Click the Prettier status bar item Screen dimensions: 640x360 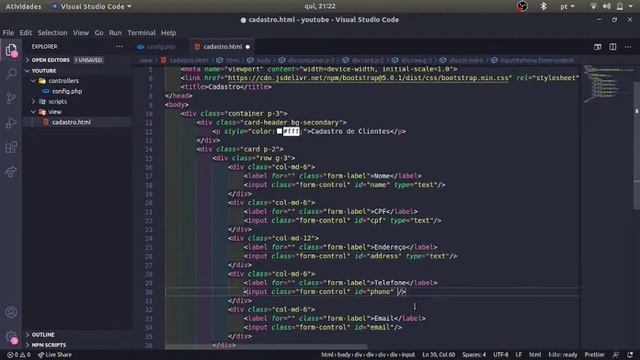tap(595, 355)
